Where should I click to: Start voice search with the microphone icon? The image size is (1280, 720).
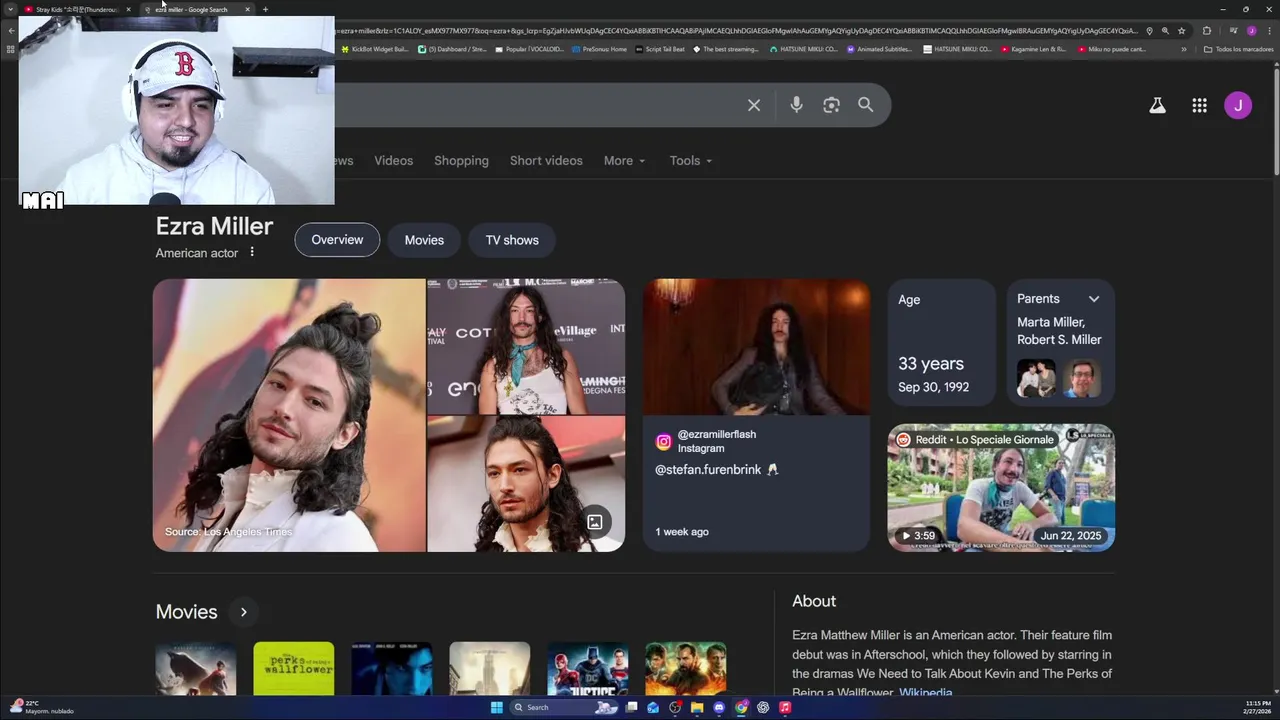point(796,105)
